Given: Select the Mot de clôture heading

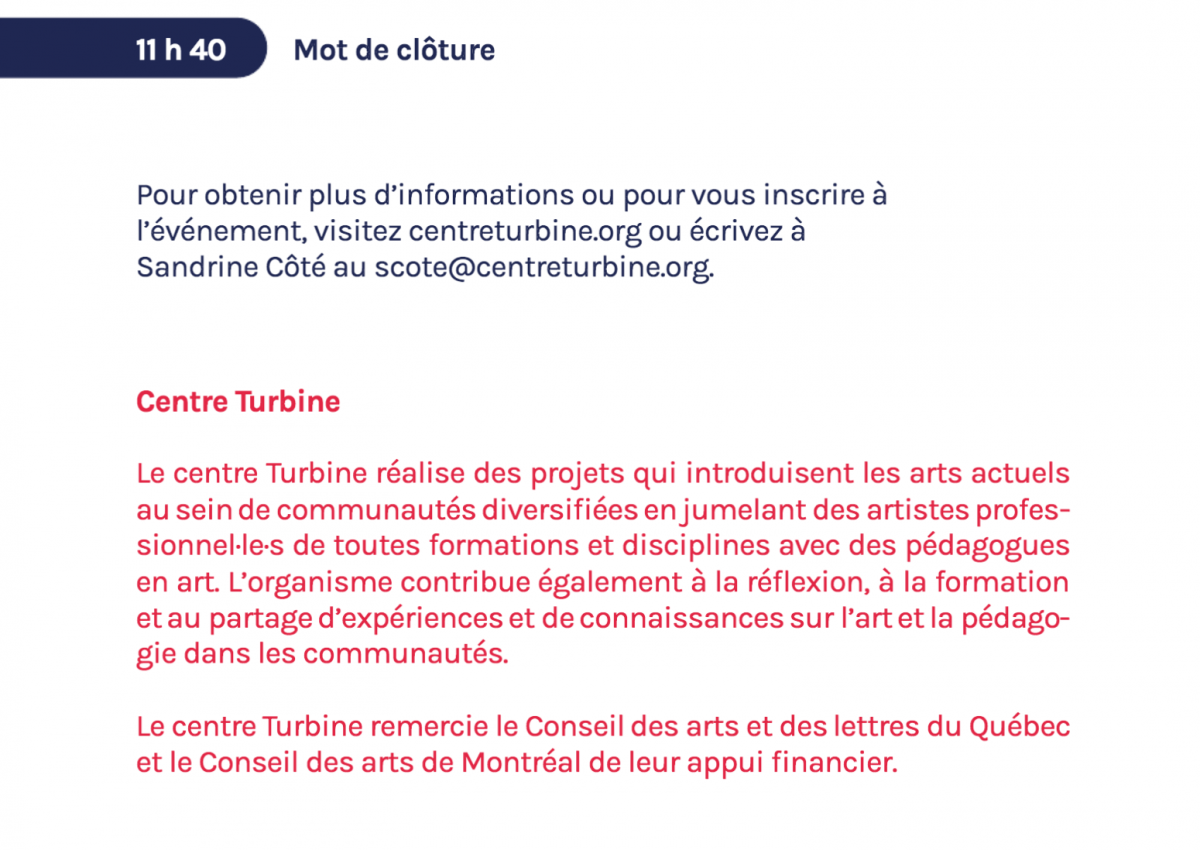Looking at the screenshot, I should pos(394,49).
